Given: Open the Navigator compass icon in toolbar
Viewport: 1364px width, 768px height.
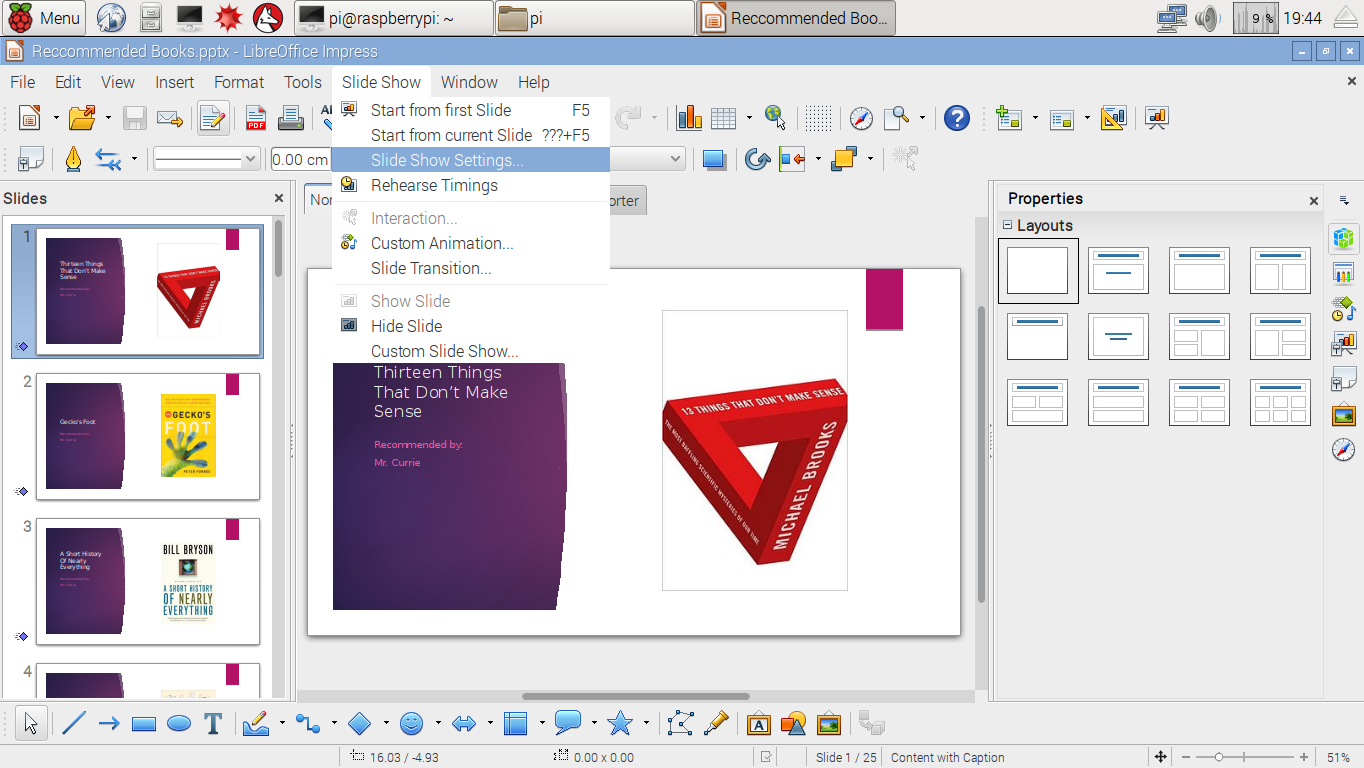Looking at the screenshot, I should pos(862,118).
